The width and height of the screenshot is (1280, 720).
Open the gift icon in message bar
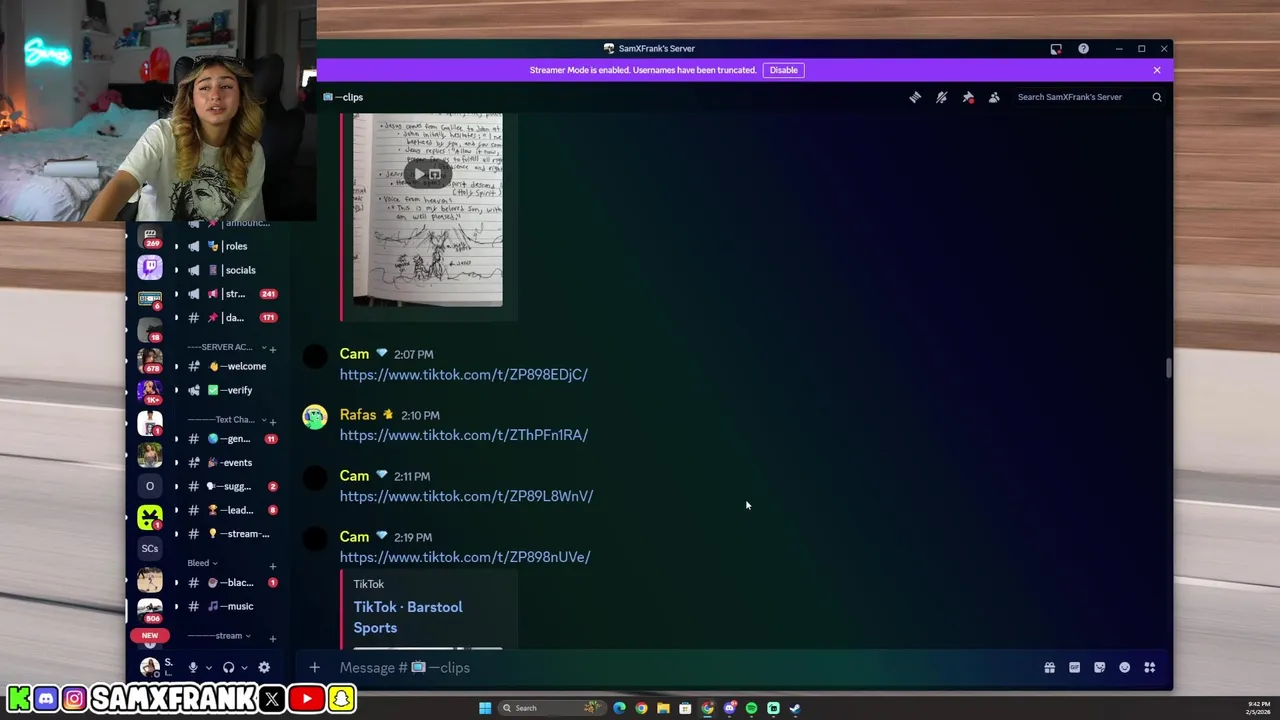[x=1050, y=667]
